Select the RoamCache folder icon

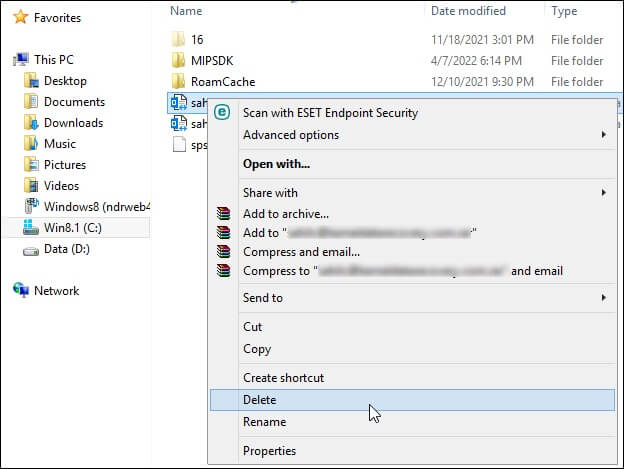179,81
